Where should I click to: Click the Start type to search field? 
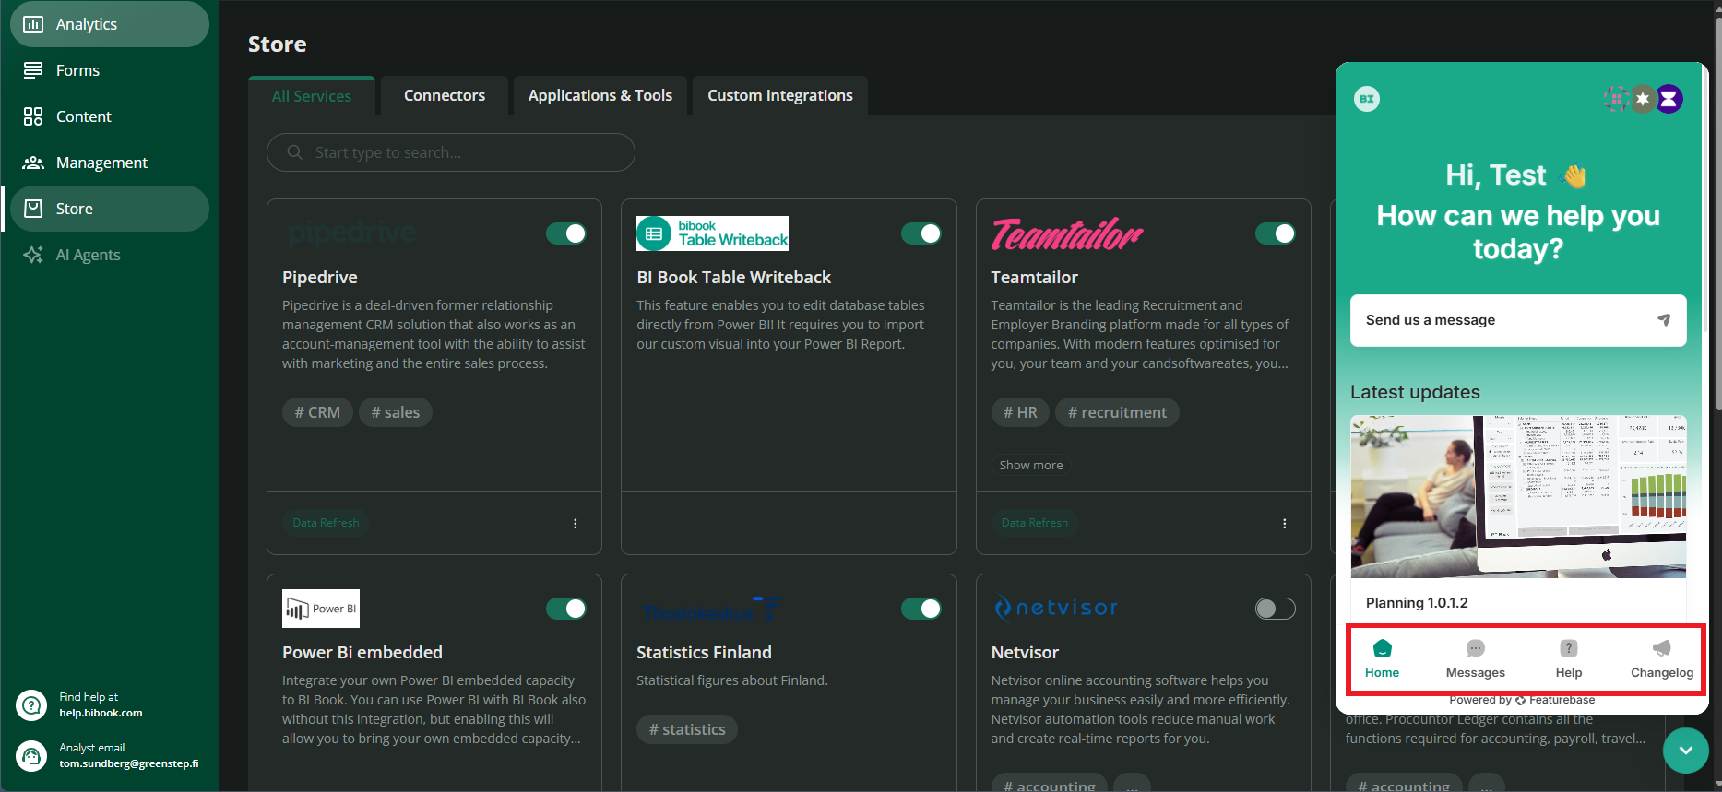(x=451, y=153)
